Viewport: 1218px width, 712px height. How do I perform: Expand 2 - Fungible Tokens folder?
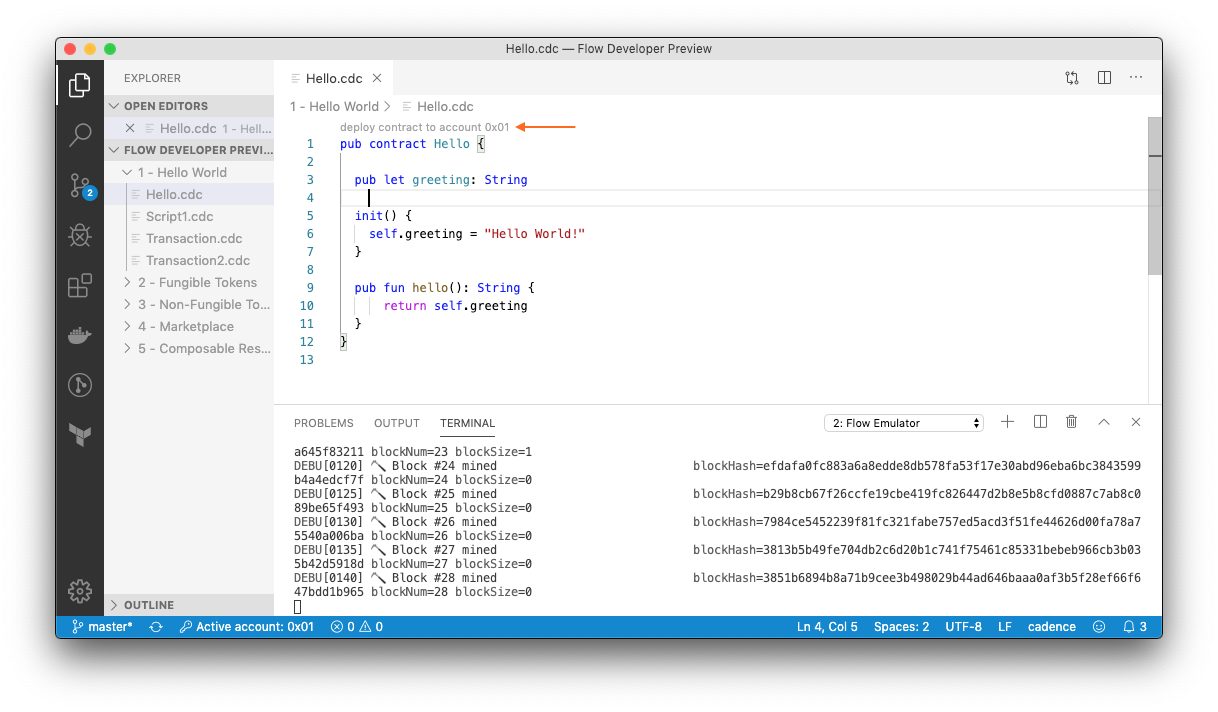pos(189,282)
